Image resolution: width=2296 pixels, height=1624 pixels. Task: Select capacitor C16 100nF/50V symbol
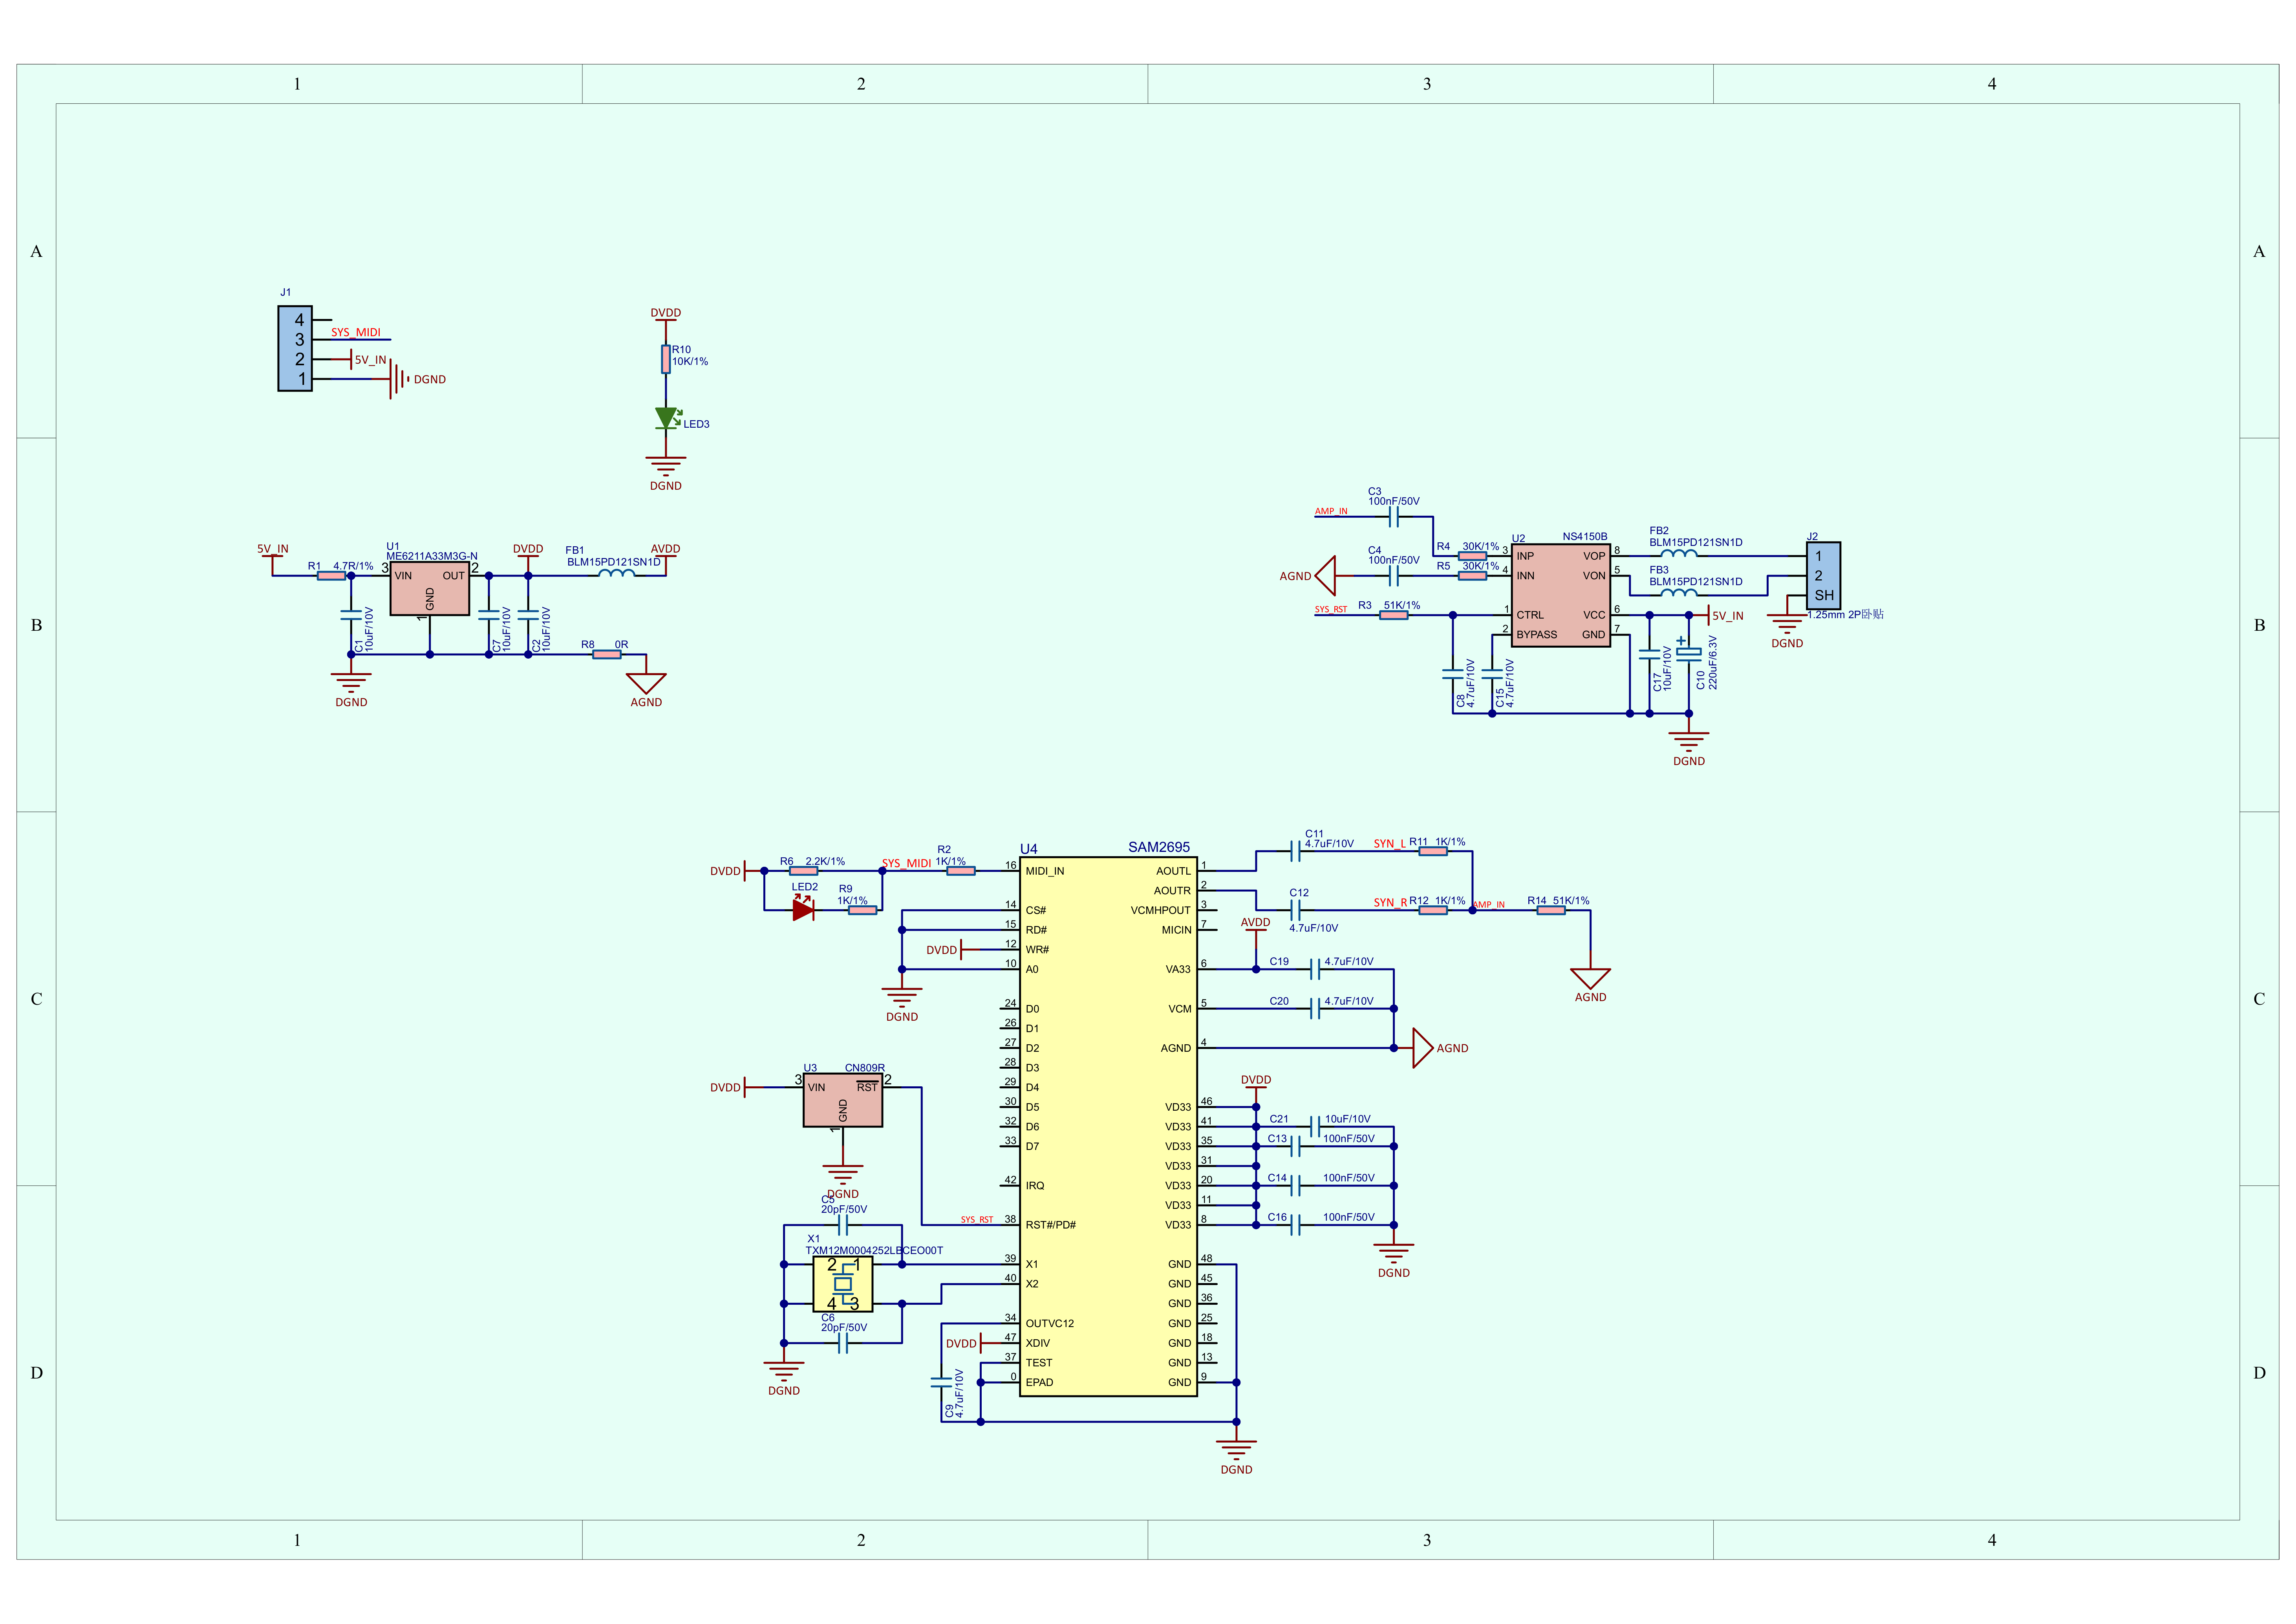(x=1296, y=1225)
